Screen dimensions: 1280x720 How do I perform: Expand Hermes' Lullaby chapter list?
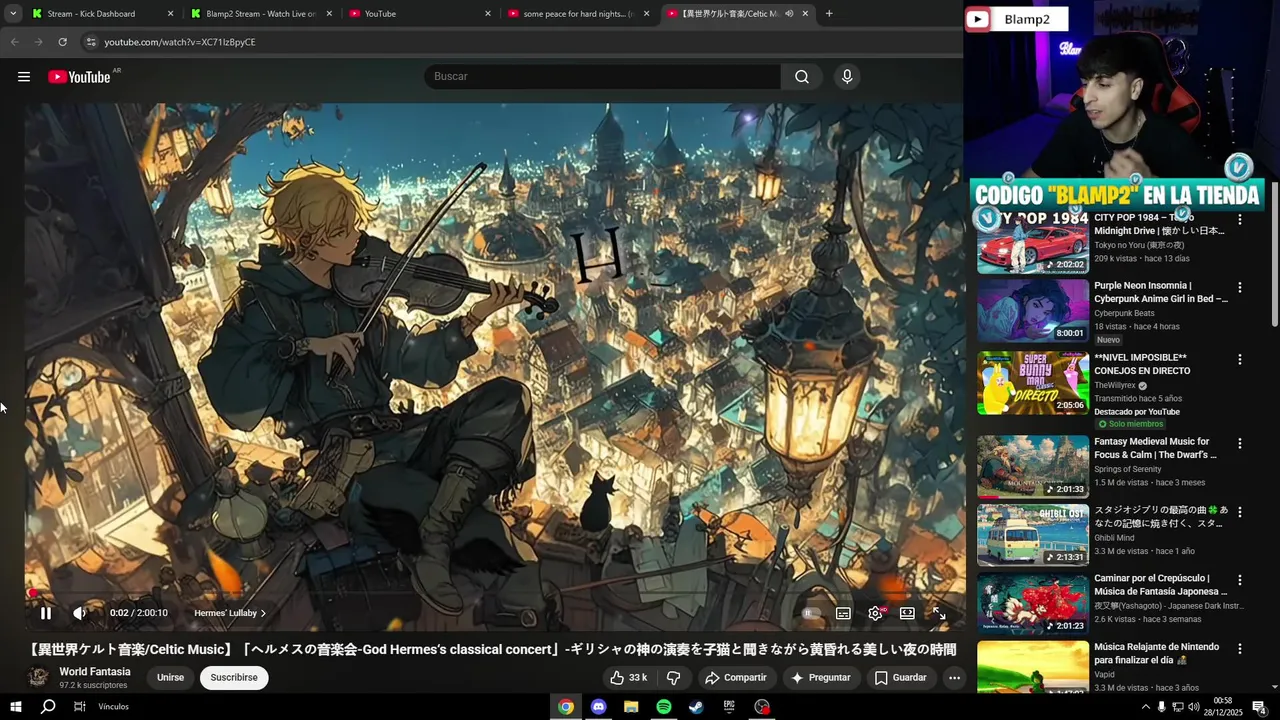230,613
